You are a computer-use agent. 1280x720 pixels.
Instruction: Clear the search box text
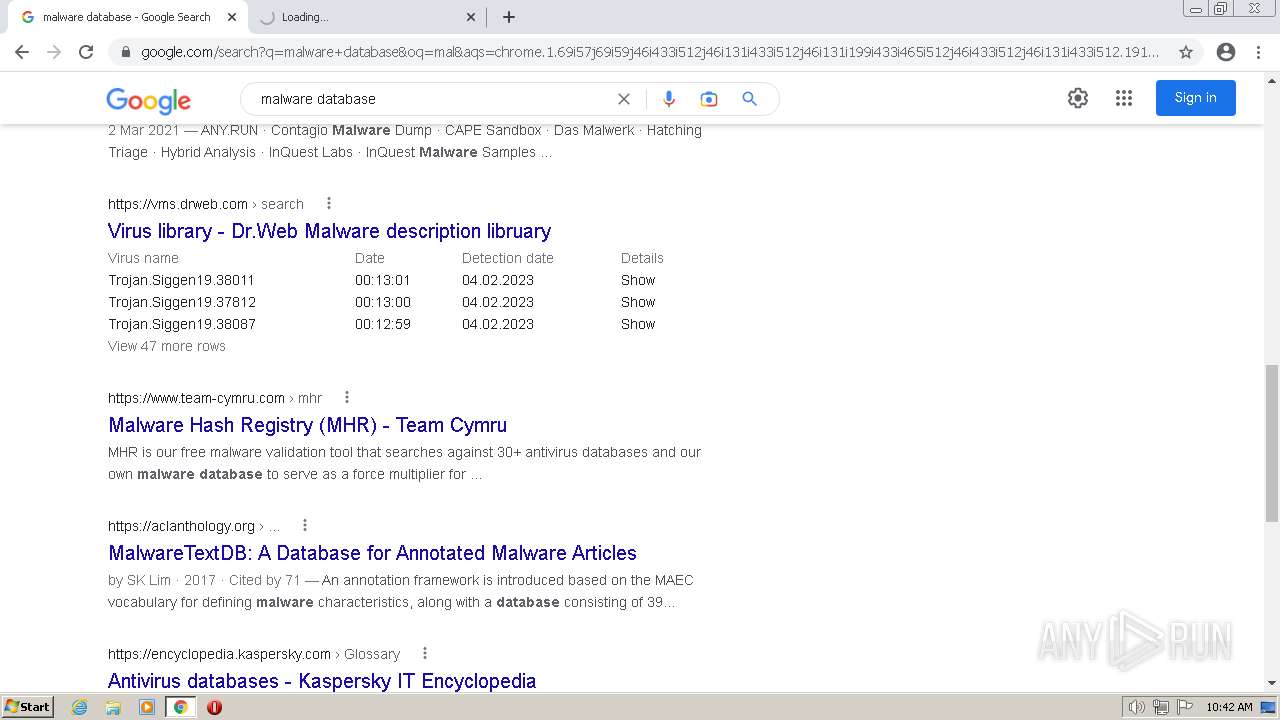coord(624,99)
